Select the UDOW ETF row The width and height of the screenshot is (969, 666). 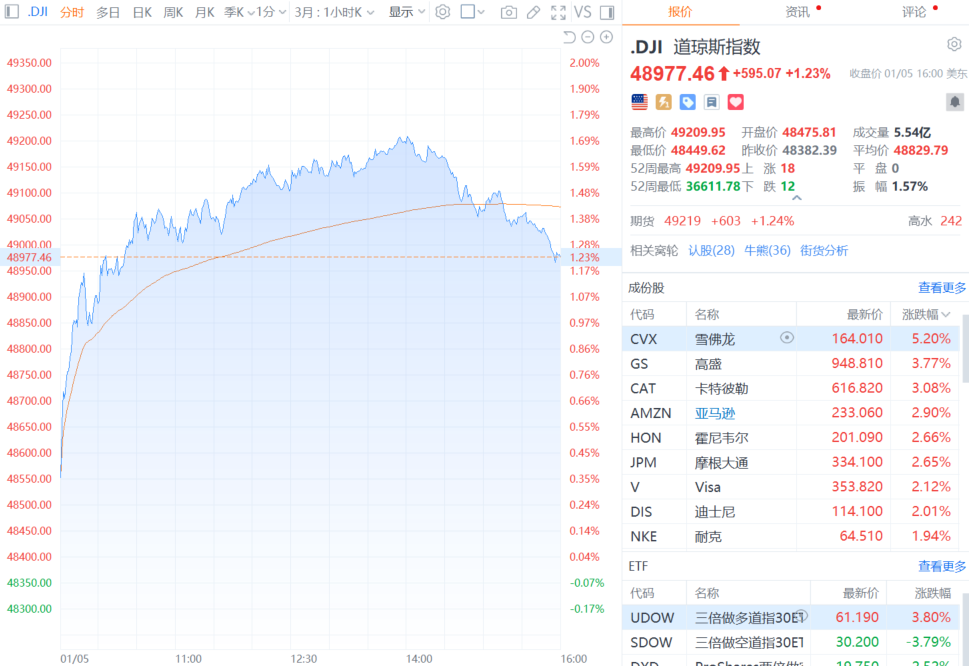[x=791, y=617]
